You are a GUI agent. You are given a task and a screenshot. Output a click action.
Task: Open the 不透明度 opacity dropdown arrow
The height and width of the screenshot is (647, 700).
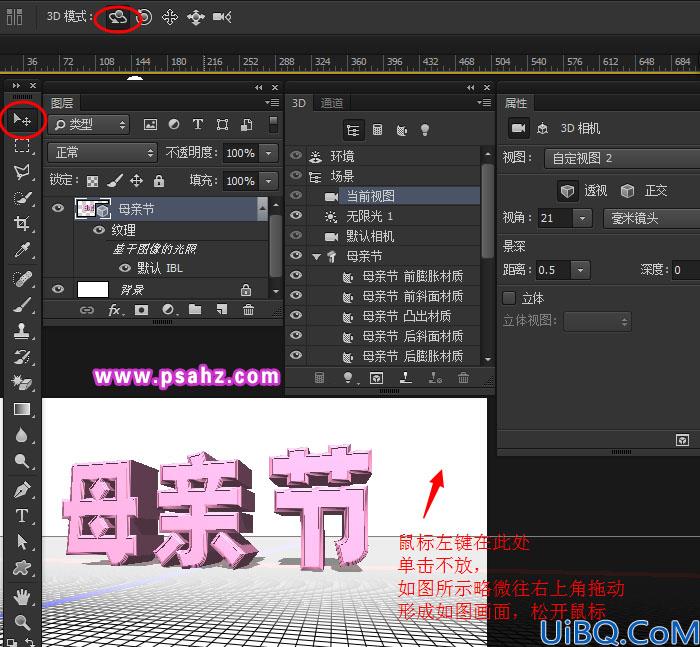click(269, 153)
